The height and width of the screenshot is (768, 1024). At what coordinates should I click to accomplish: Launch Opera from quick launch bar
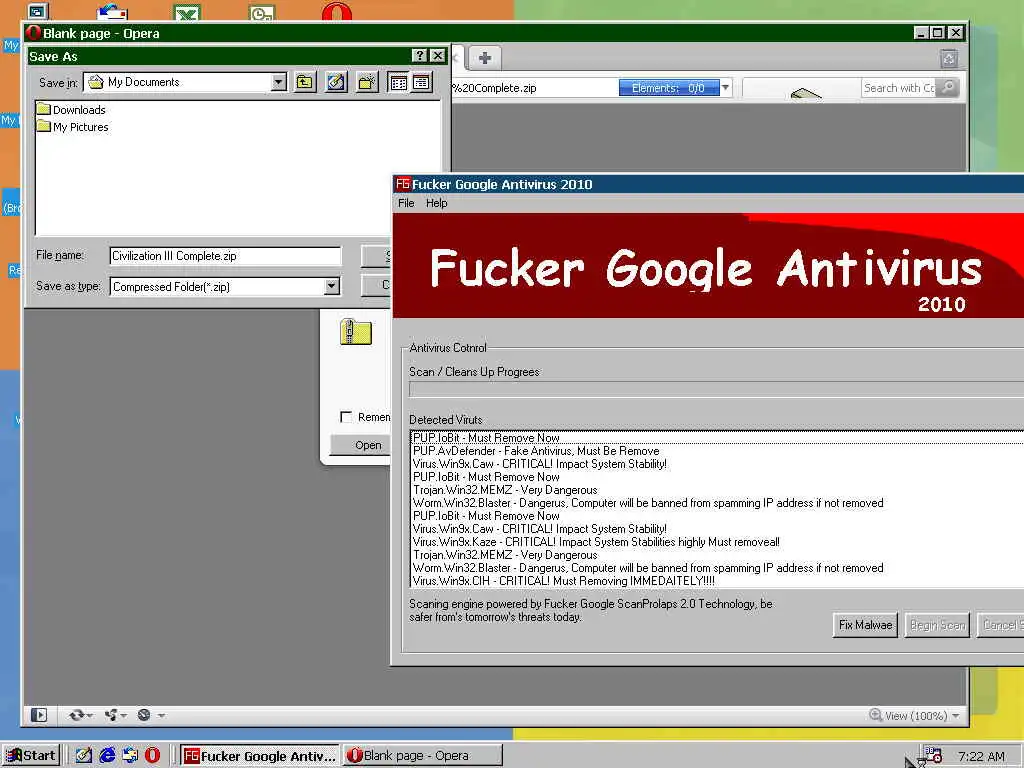pyautogui.click(x=152, y=756)
